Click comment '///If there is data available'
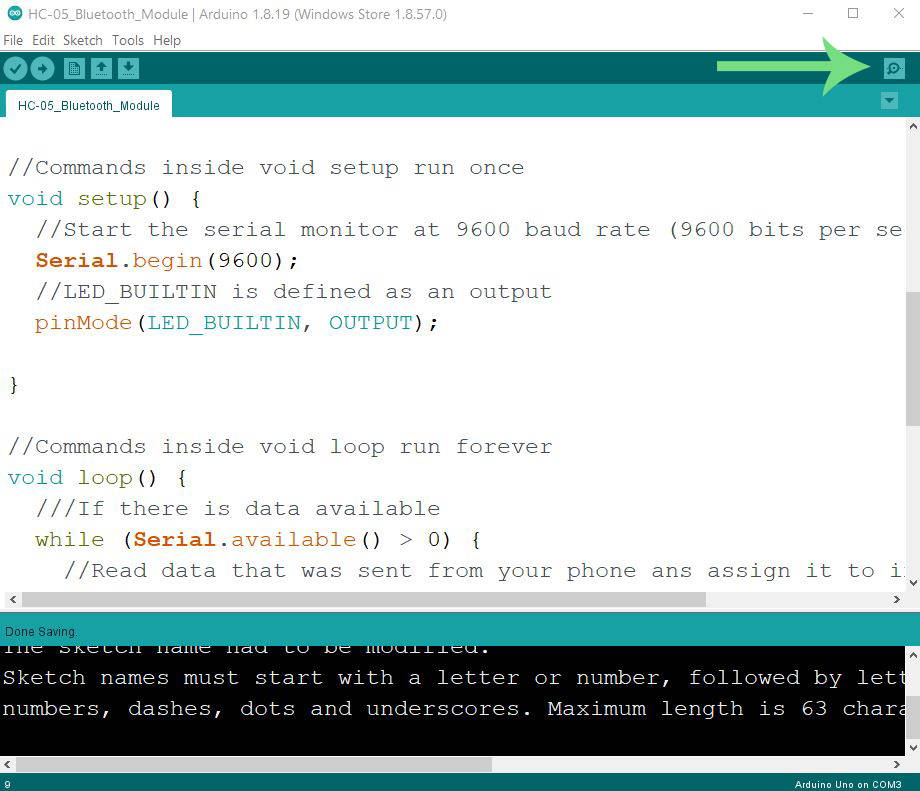 [238, 508]
